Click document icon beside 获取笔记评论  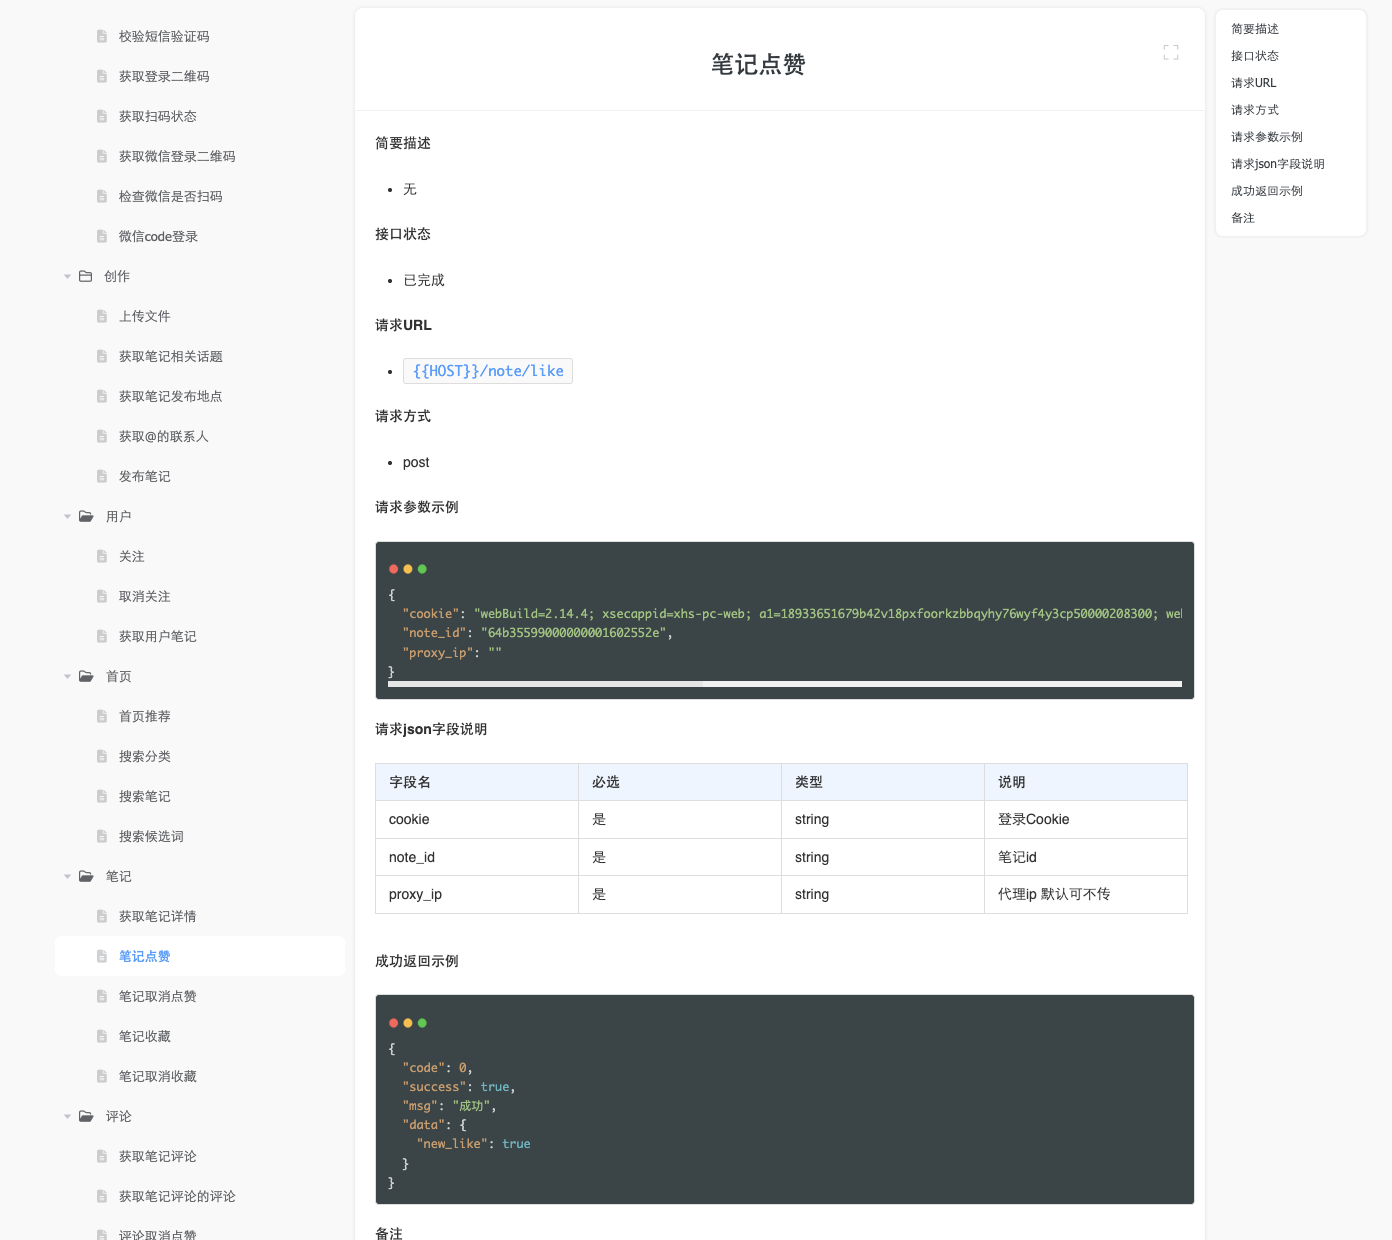coord(102,1156)
